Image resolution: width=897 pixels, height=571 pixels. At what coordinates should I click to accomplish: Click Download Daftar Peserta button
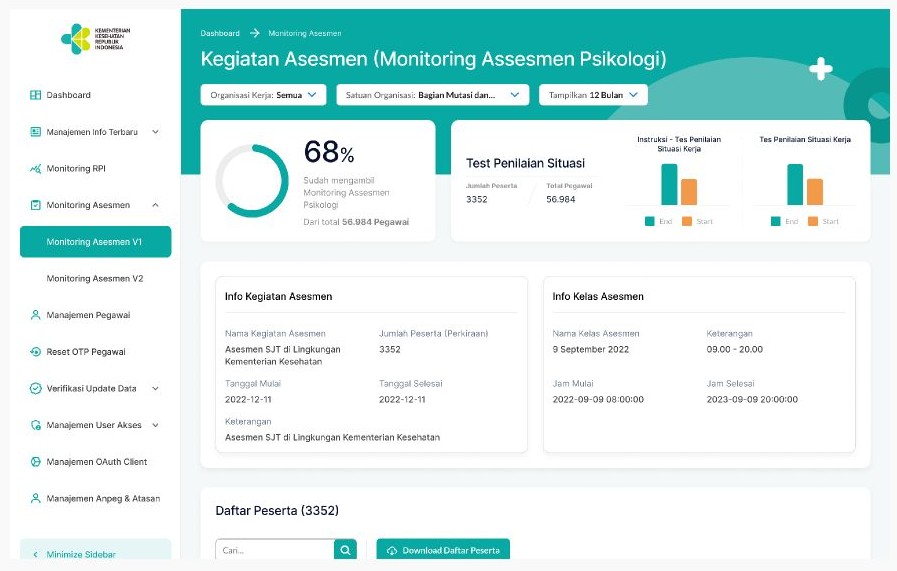(x=443, y=550)
